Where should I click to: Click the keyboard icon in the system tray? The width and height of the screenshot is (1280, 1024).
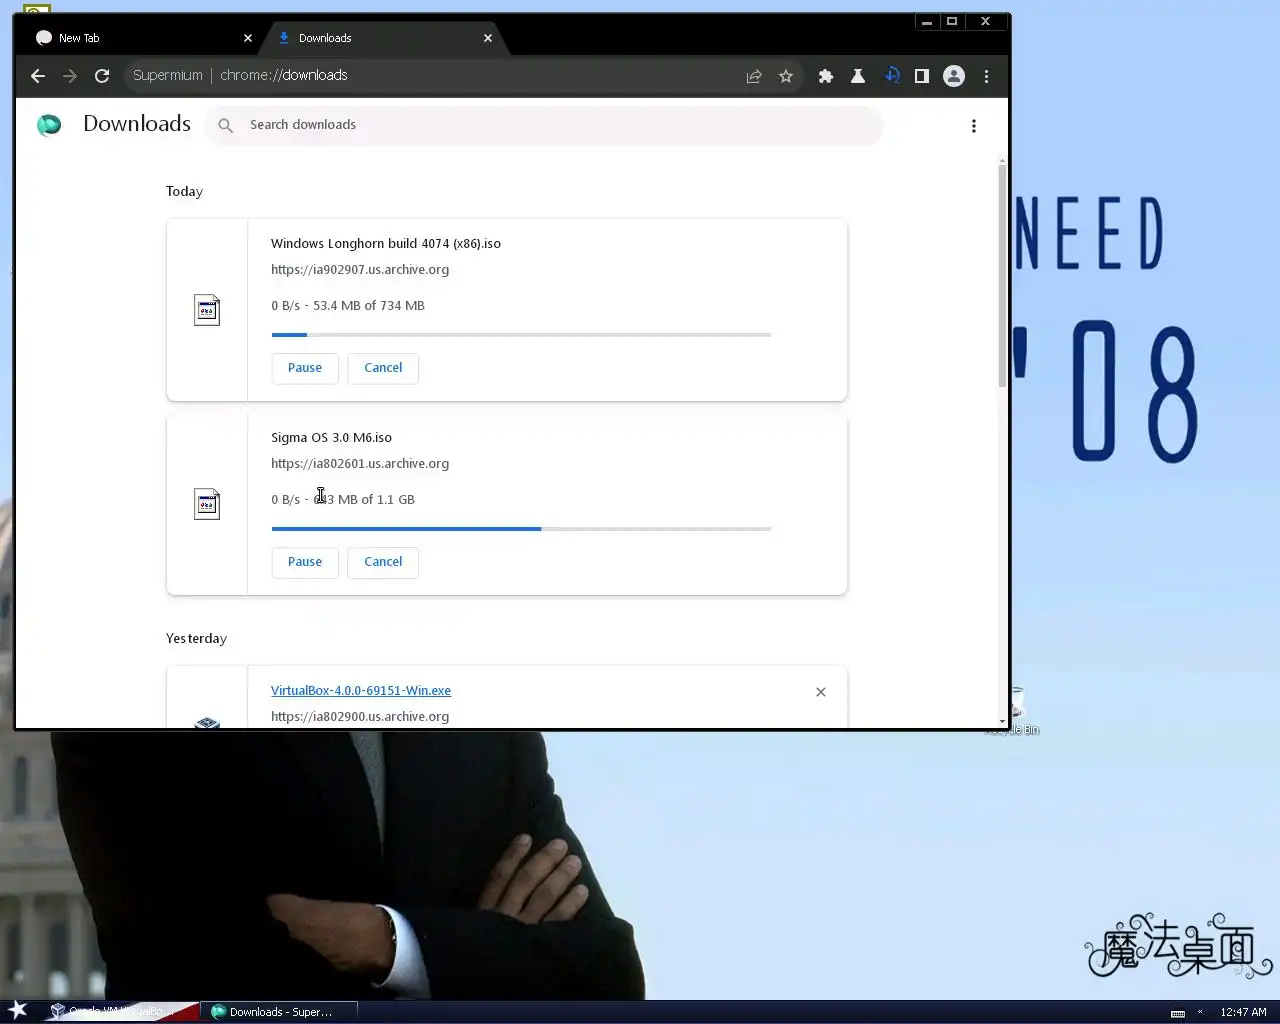point(1178,1013)
